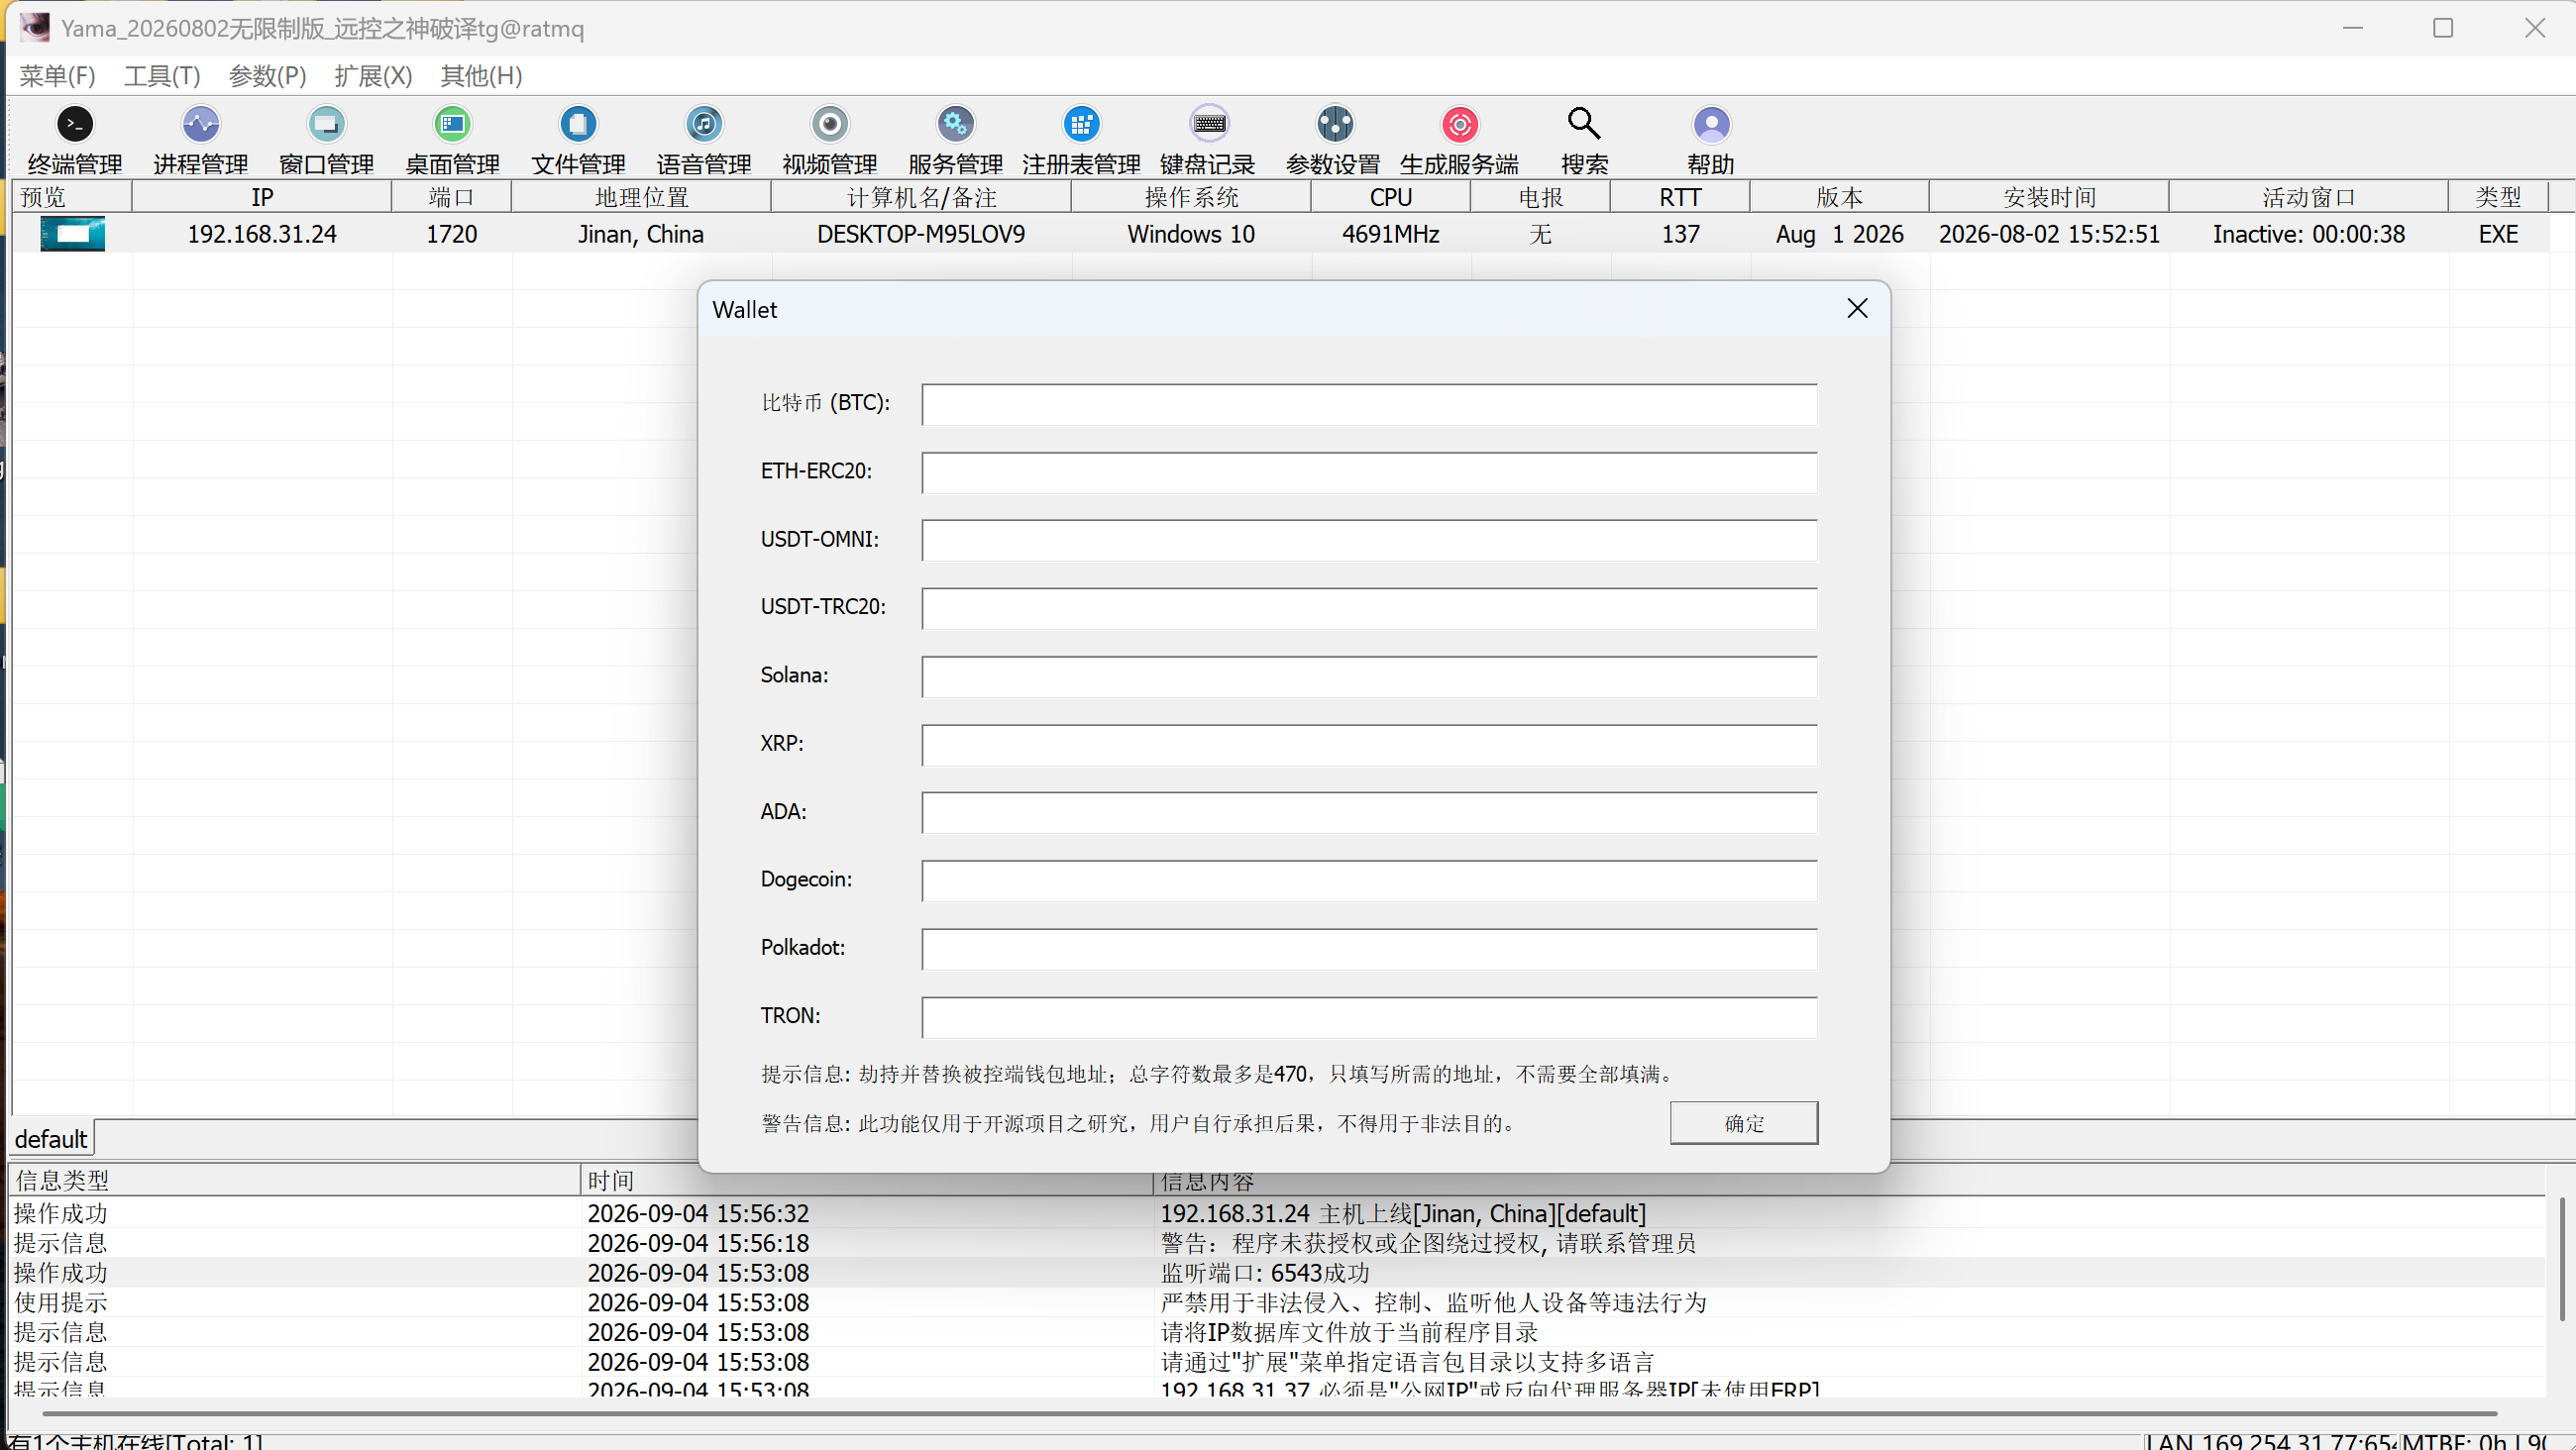Open the 参数(P) menu
The image size is (2576, 1450).
[267, 76]
